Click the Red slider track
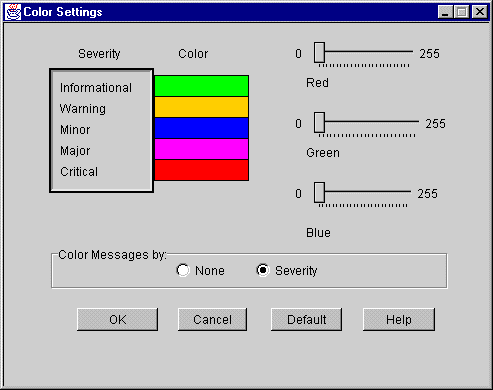 369,52
